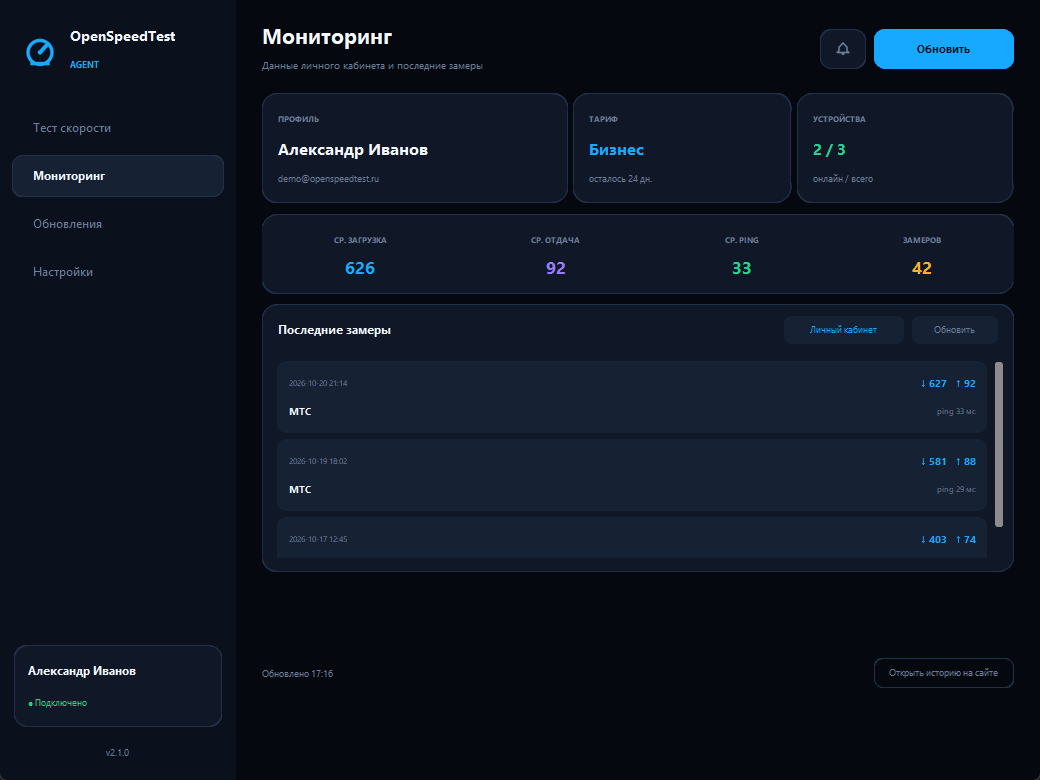Click the OpenSpeedTest speedometer logo

[40, 52]
